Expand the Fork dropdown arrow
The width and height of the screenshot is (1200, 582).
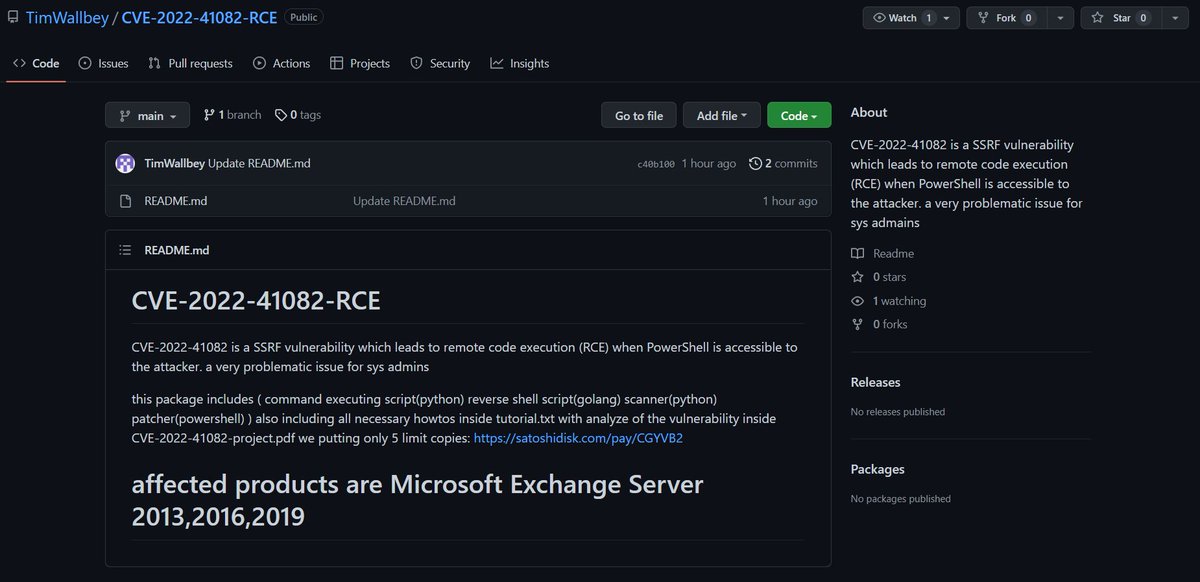[1060, 18]
